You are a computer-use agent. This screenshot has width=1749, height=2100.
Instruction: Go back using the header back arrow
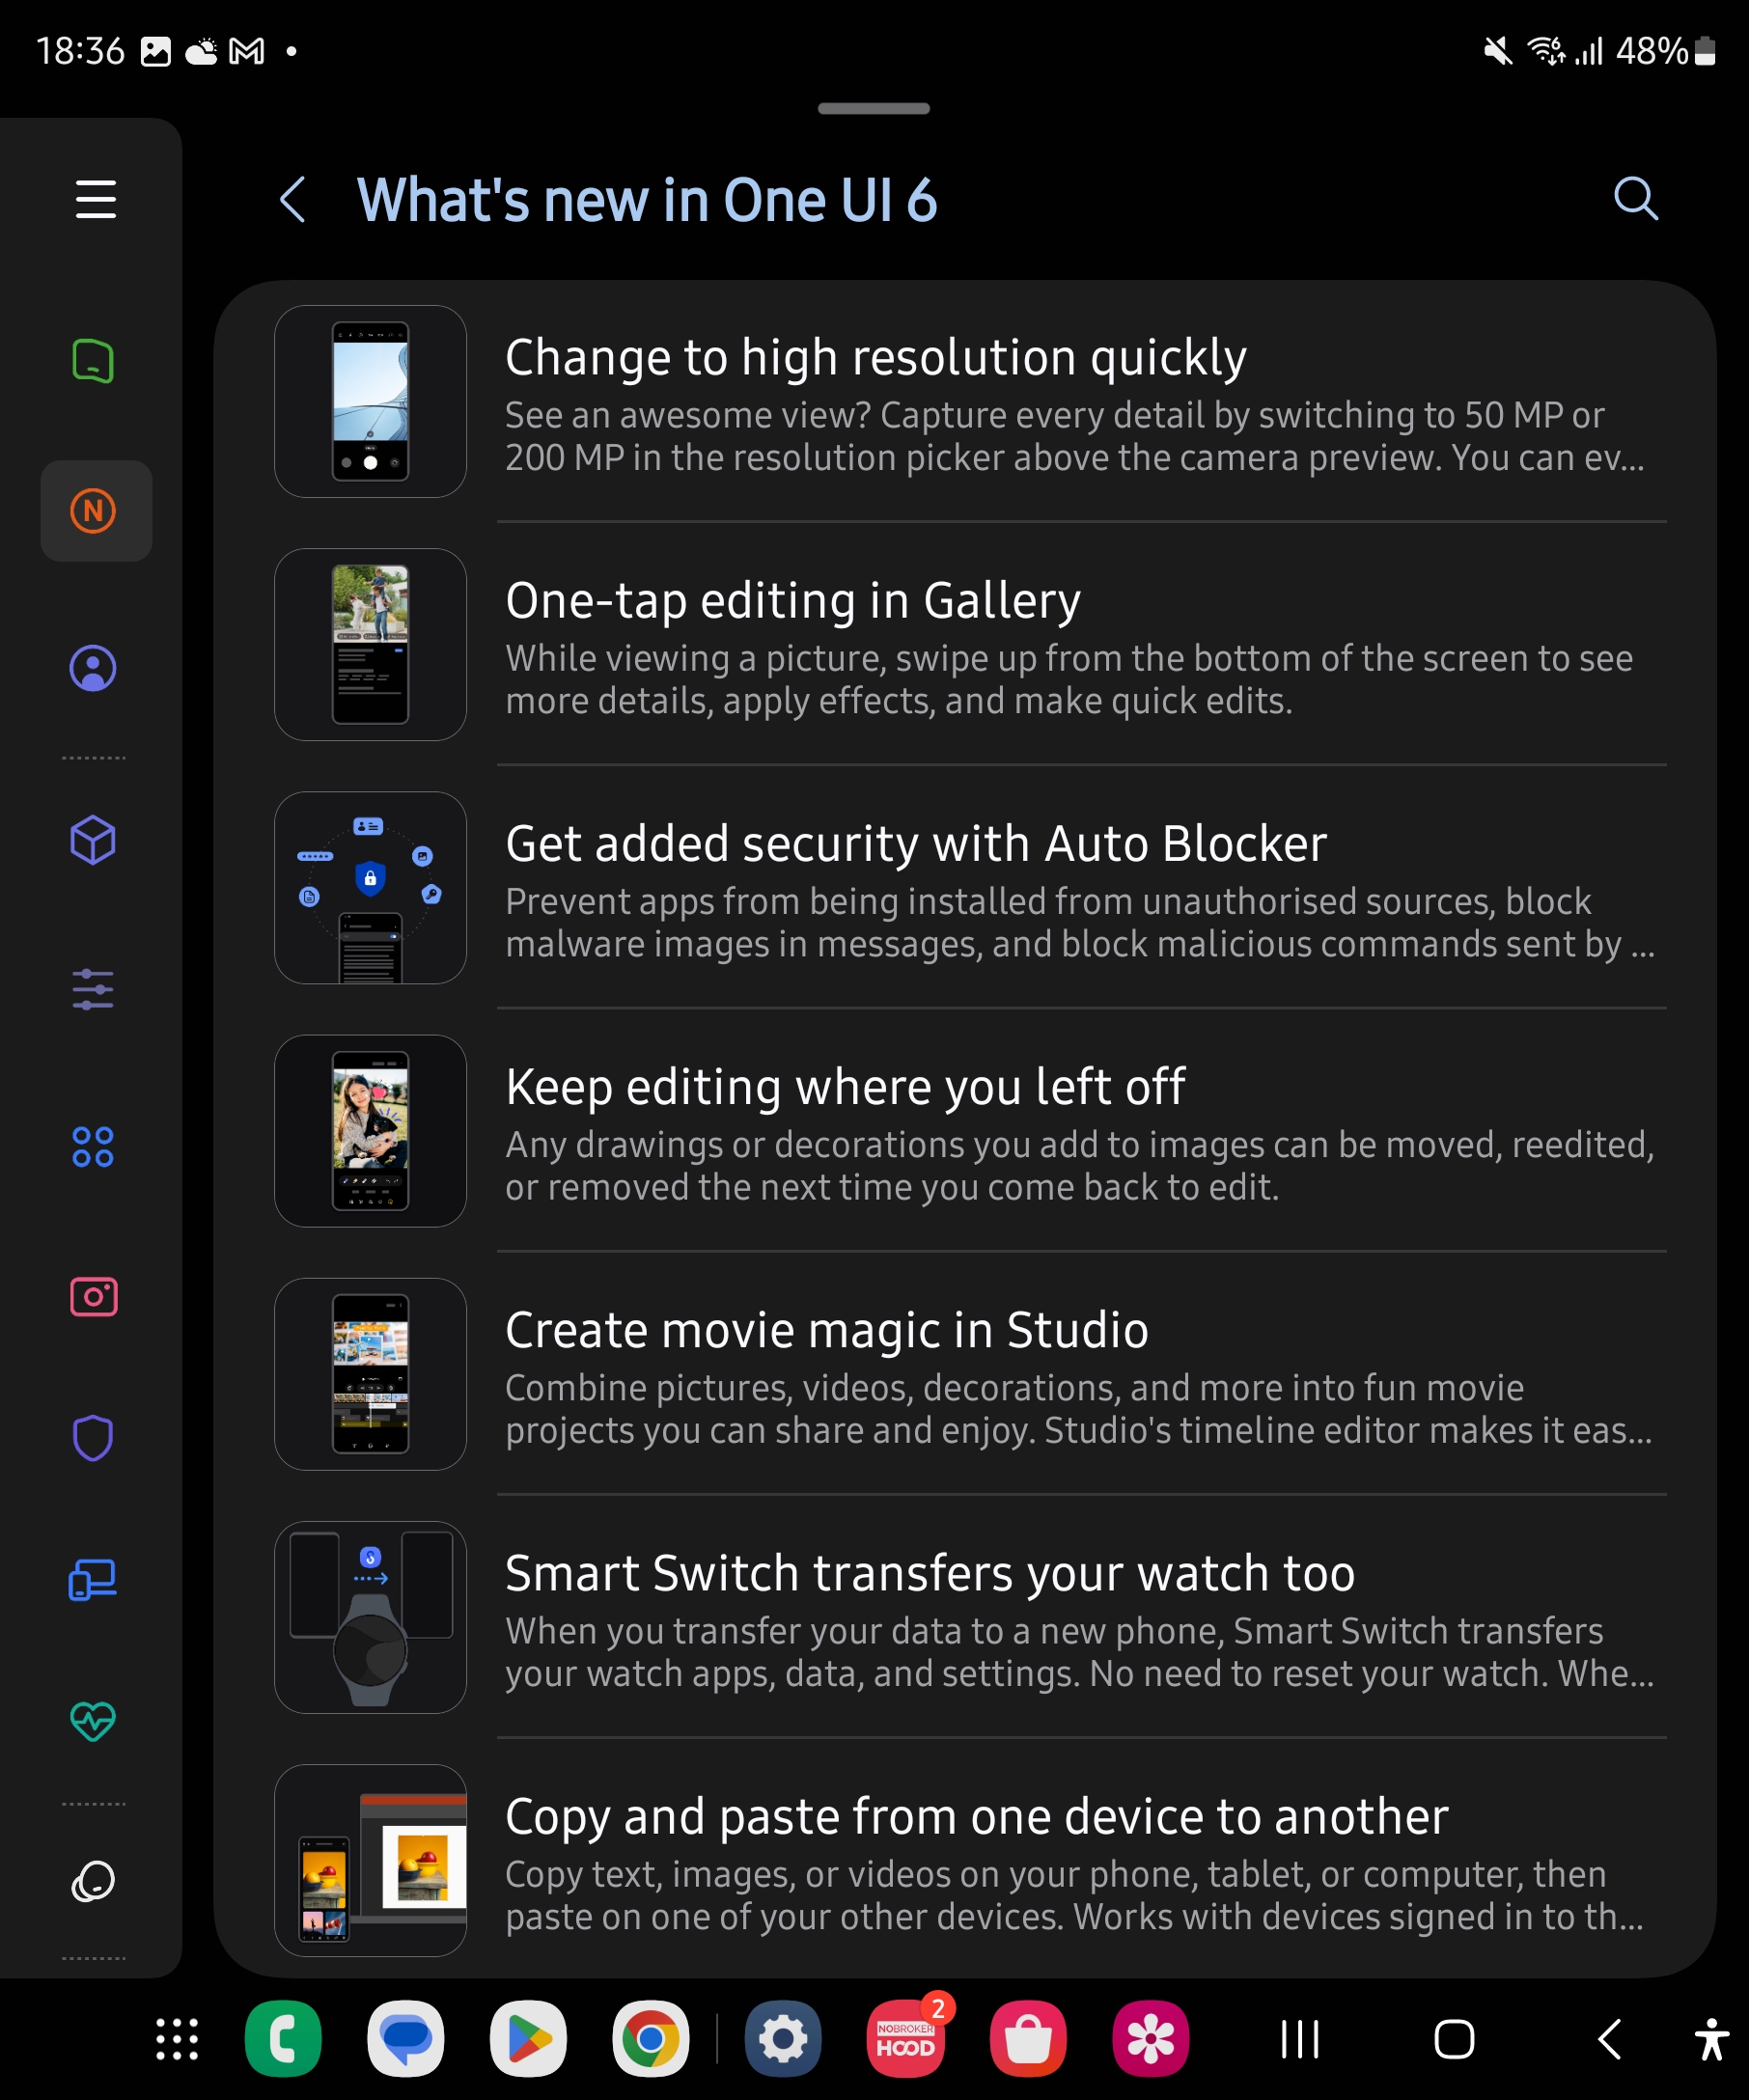[x=292, y=199]
